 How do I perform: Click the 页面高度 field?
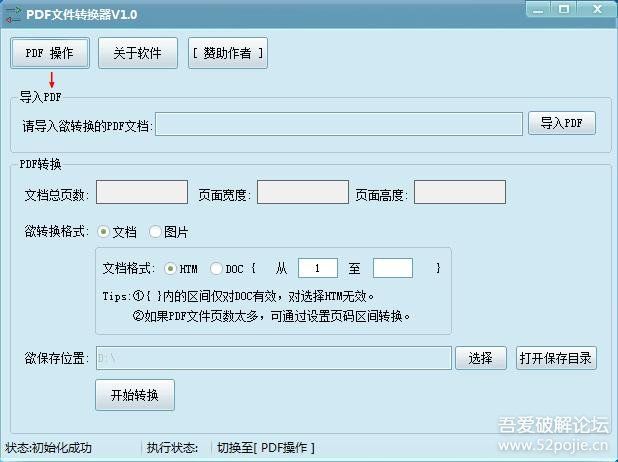[460, 192]
